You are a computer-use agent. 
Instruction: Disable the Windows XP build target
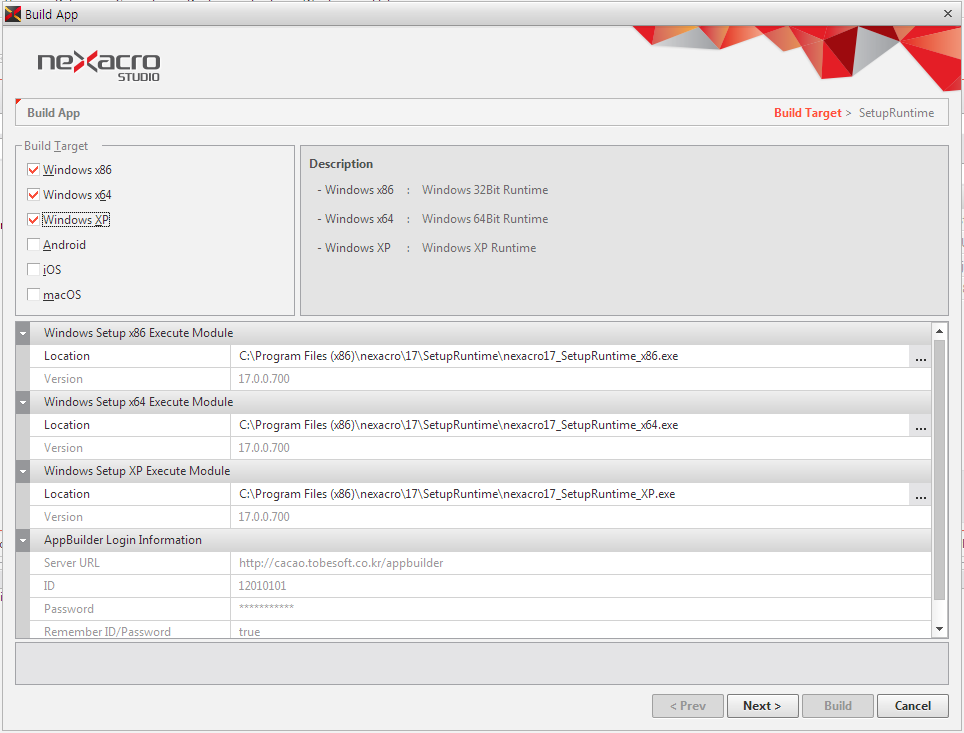34,220
